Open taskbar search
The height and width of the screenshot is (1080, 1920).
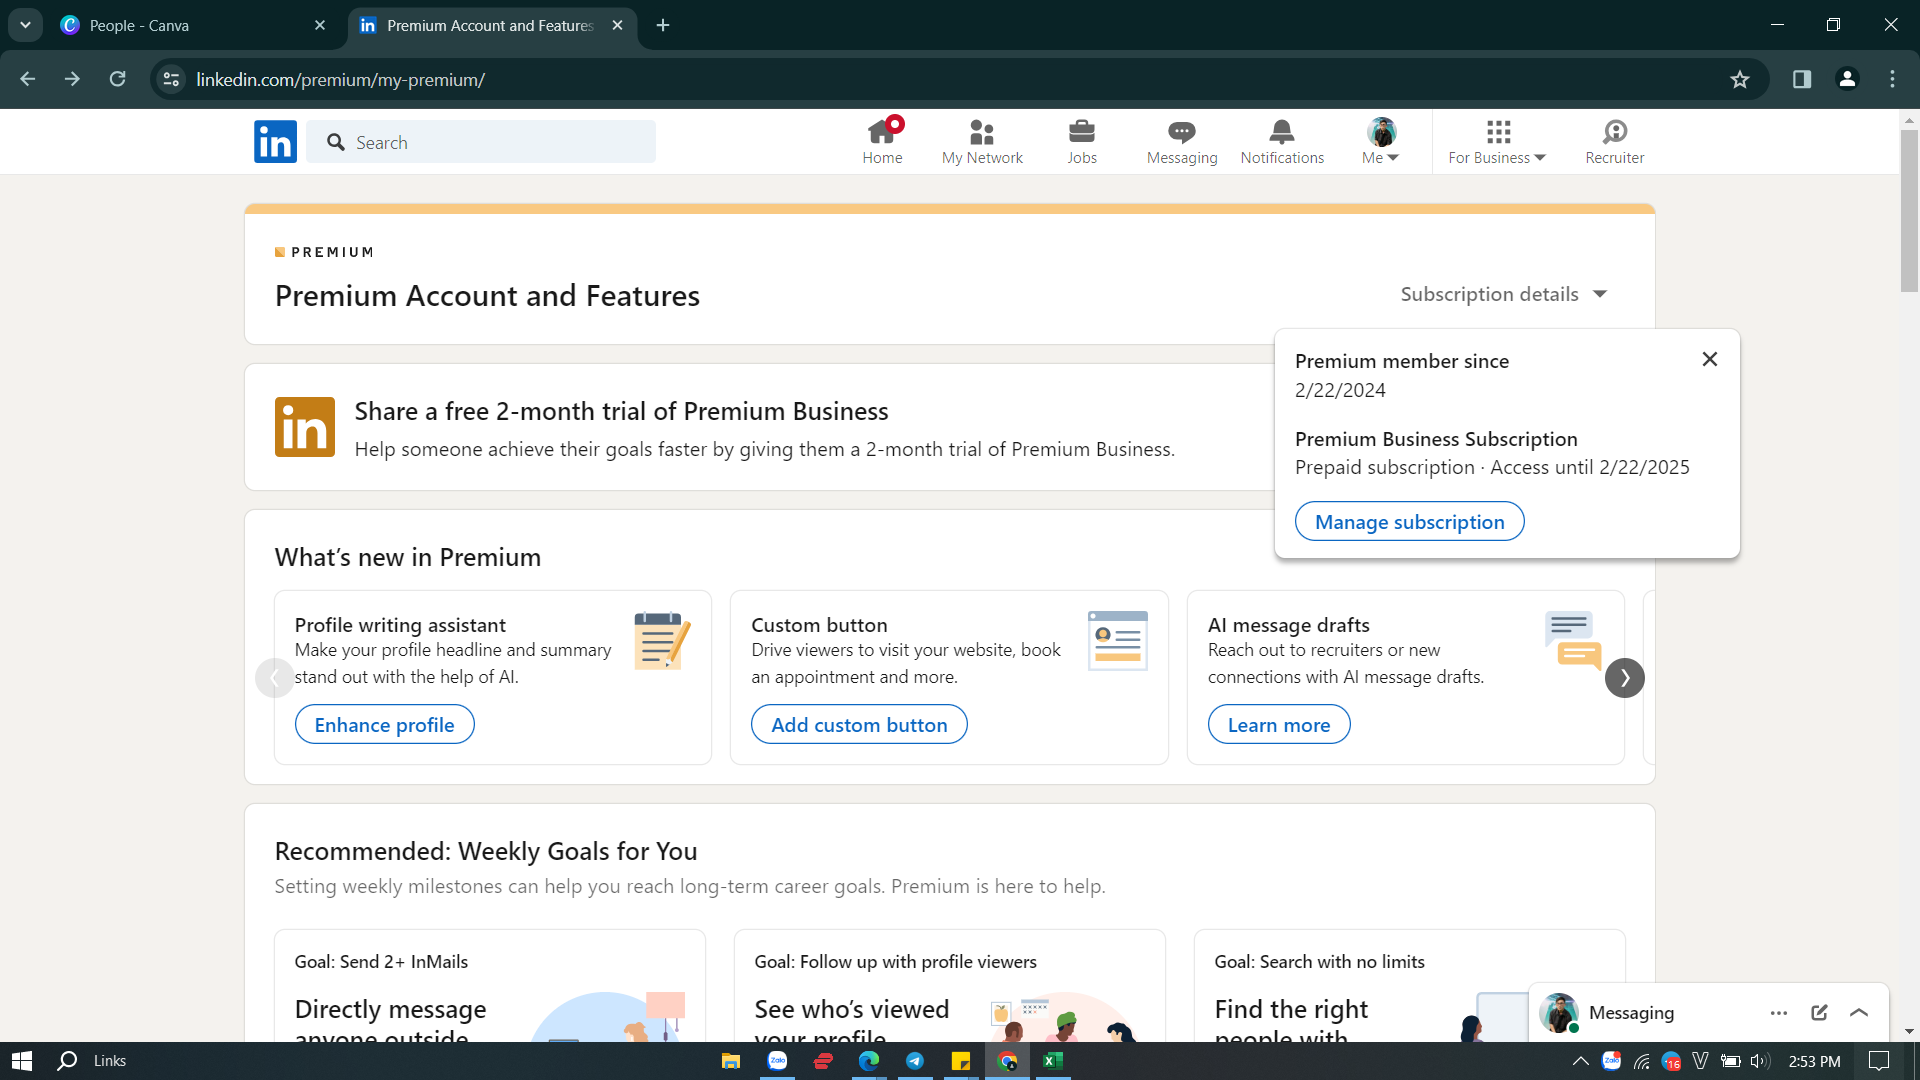point(67,1061)
